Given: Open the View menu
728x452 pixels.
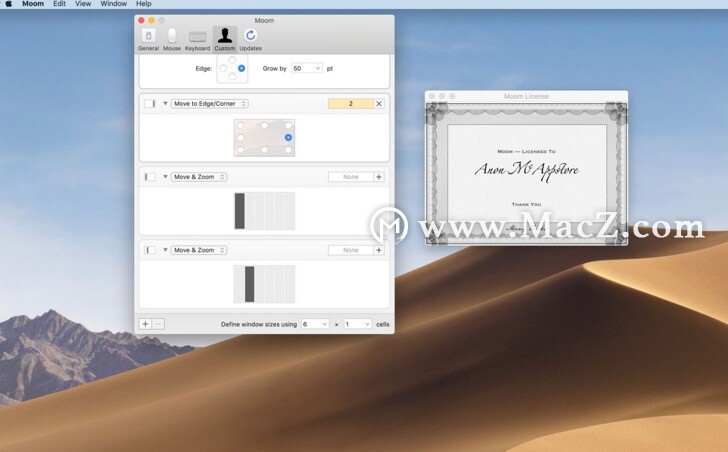Looking at the screenshot, I should coord(83,4).
